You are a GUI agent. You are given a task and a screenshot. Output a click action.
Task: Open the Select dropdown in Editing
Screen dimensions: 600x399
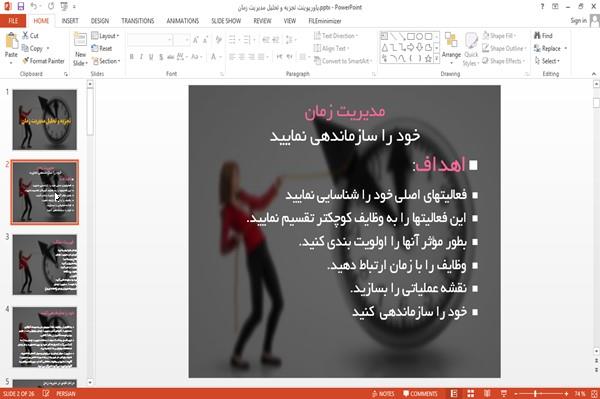pyautogui.click(x=547, y=61)
